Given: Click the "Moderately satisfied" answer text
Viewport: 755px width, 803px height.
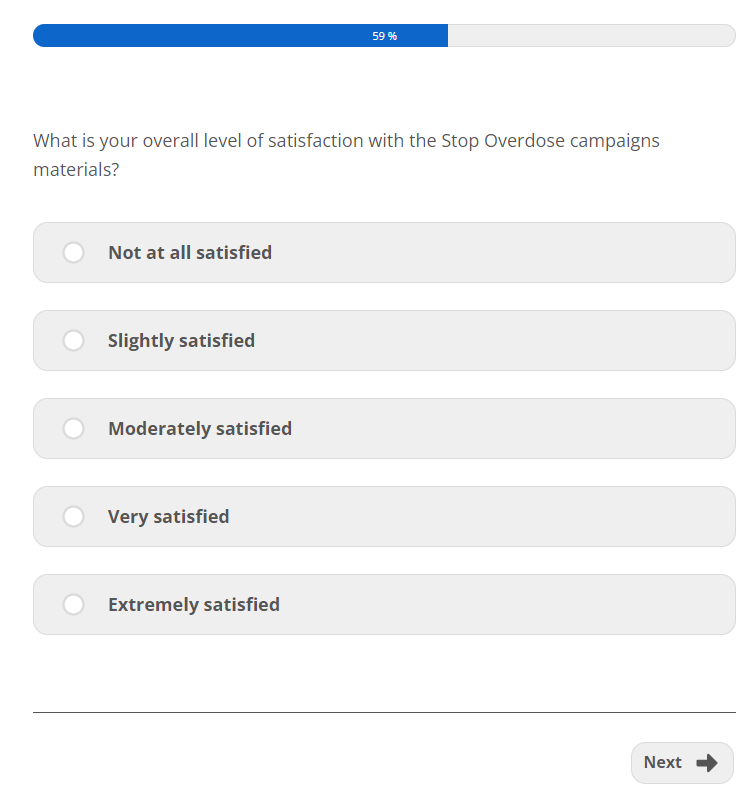Looking at the screenshot, I should (200, 429).
